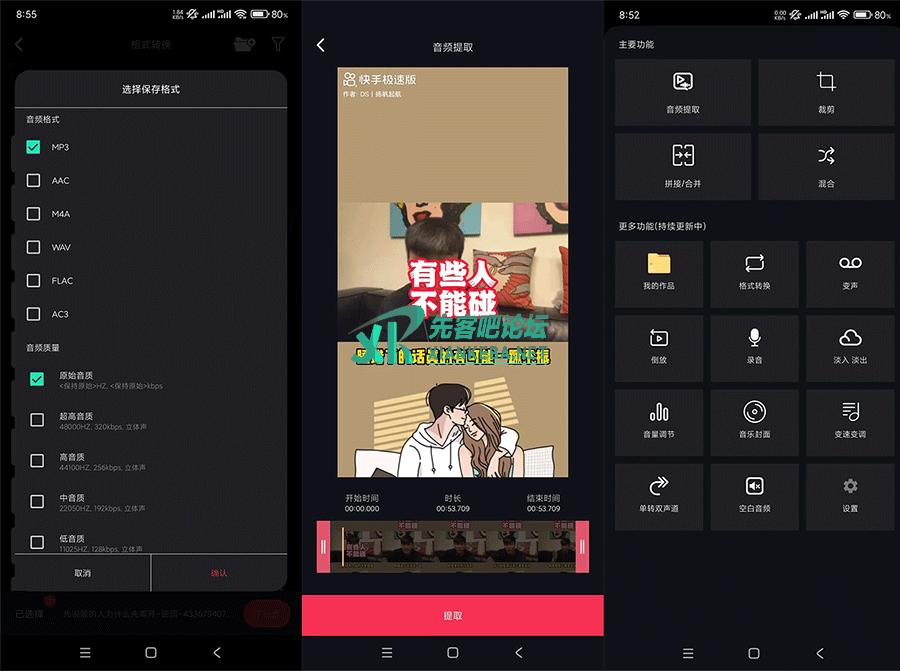Open the 音频提取 audio extraction tool
The image size is (900, 671).
[x=683, y=92]
